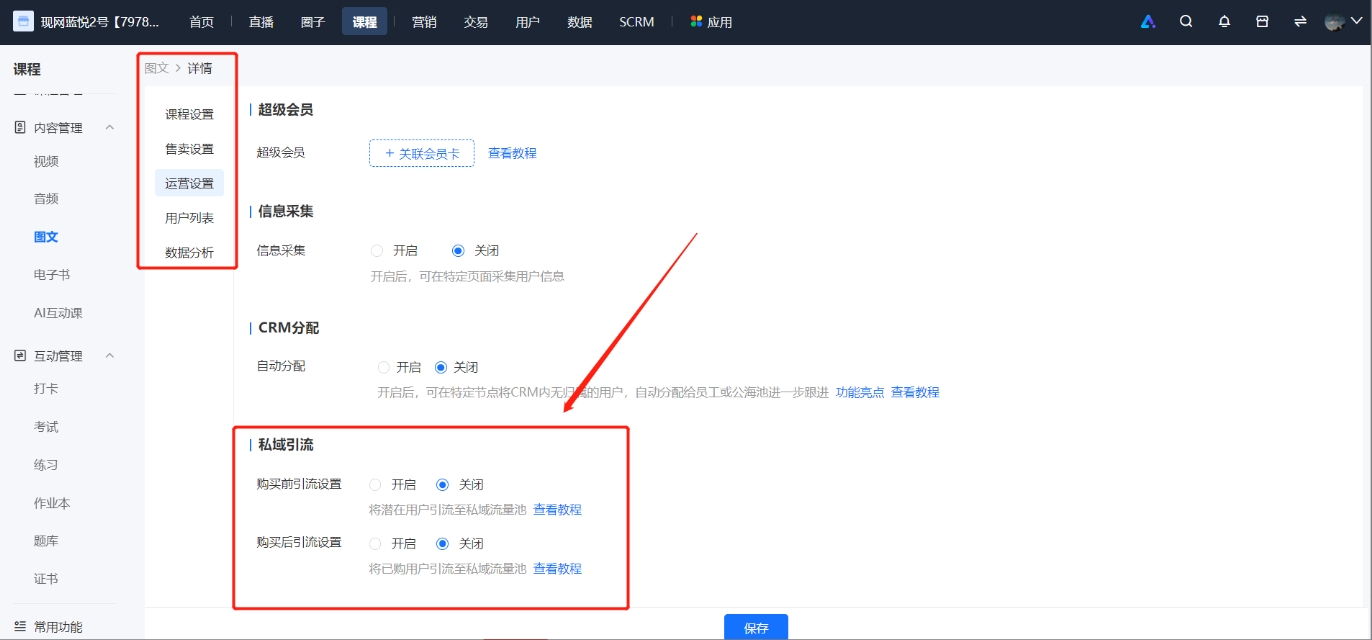Click the account switch arrows icon
The height and width of the screenshot is (640, 1372).
pos(1299,20)
